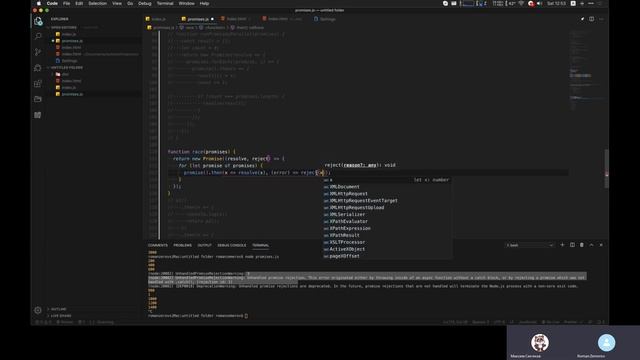Select the Terminal panel tab

point(260,245)
